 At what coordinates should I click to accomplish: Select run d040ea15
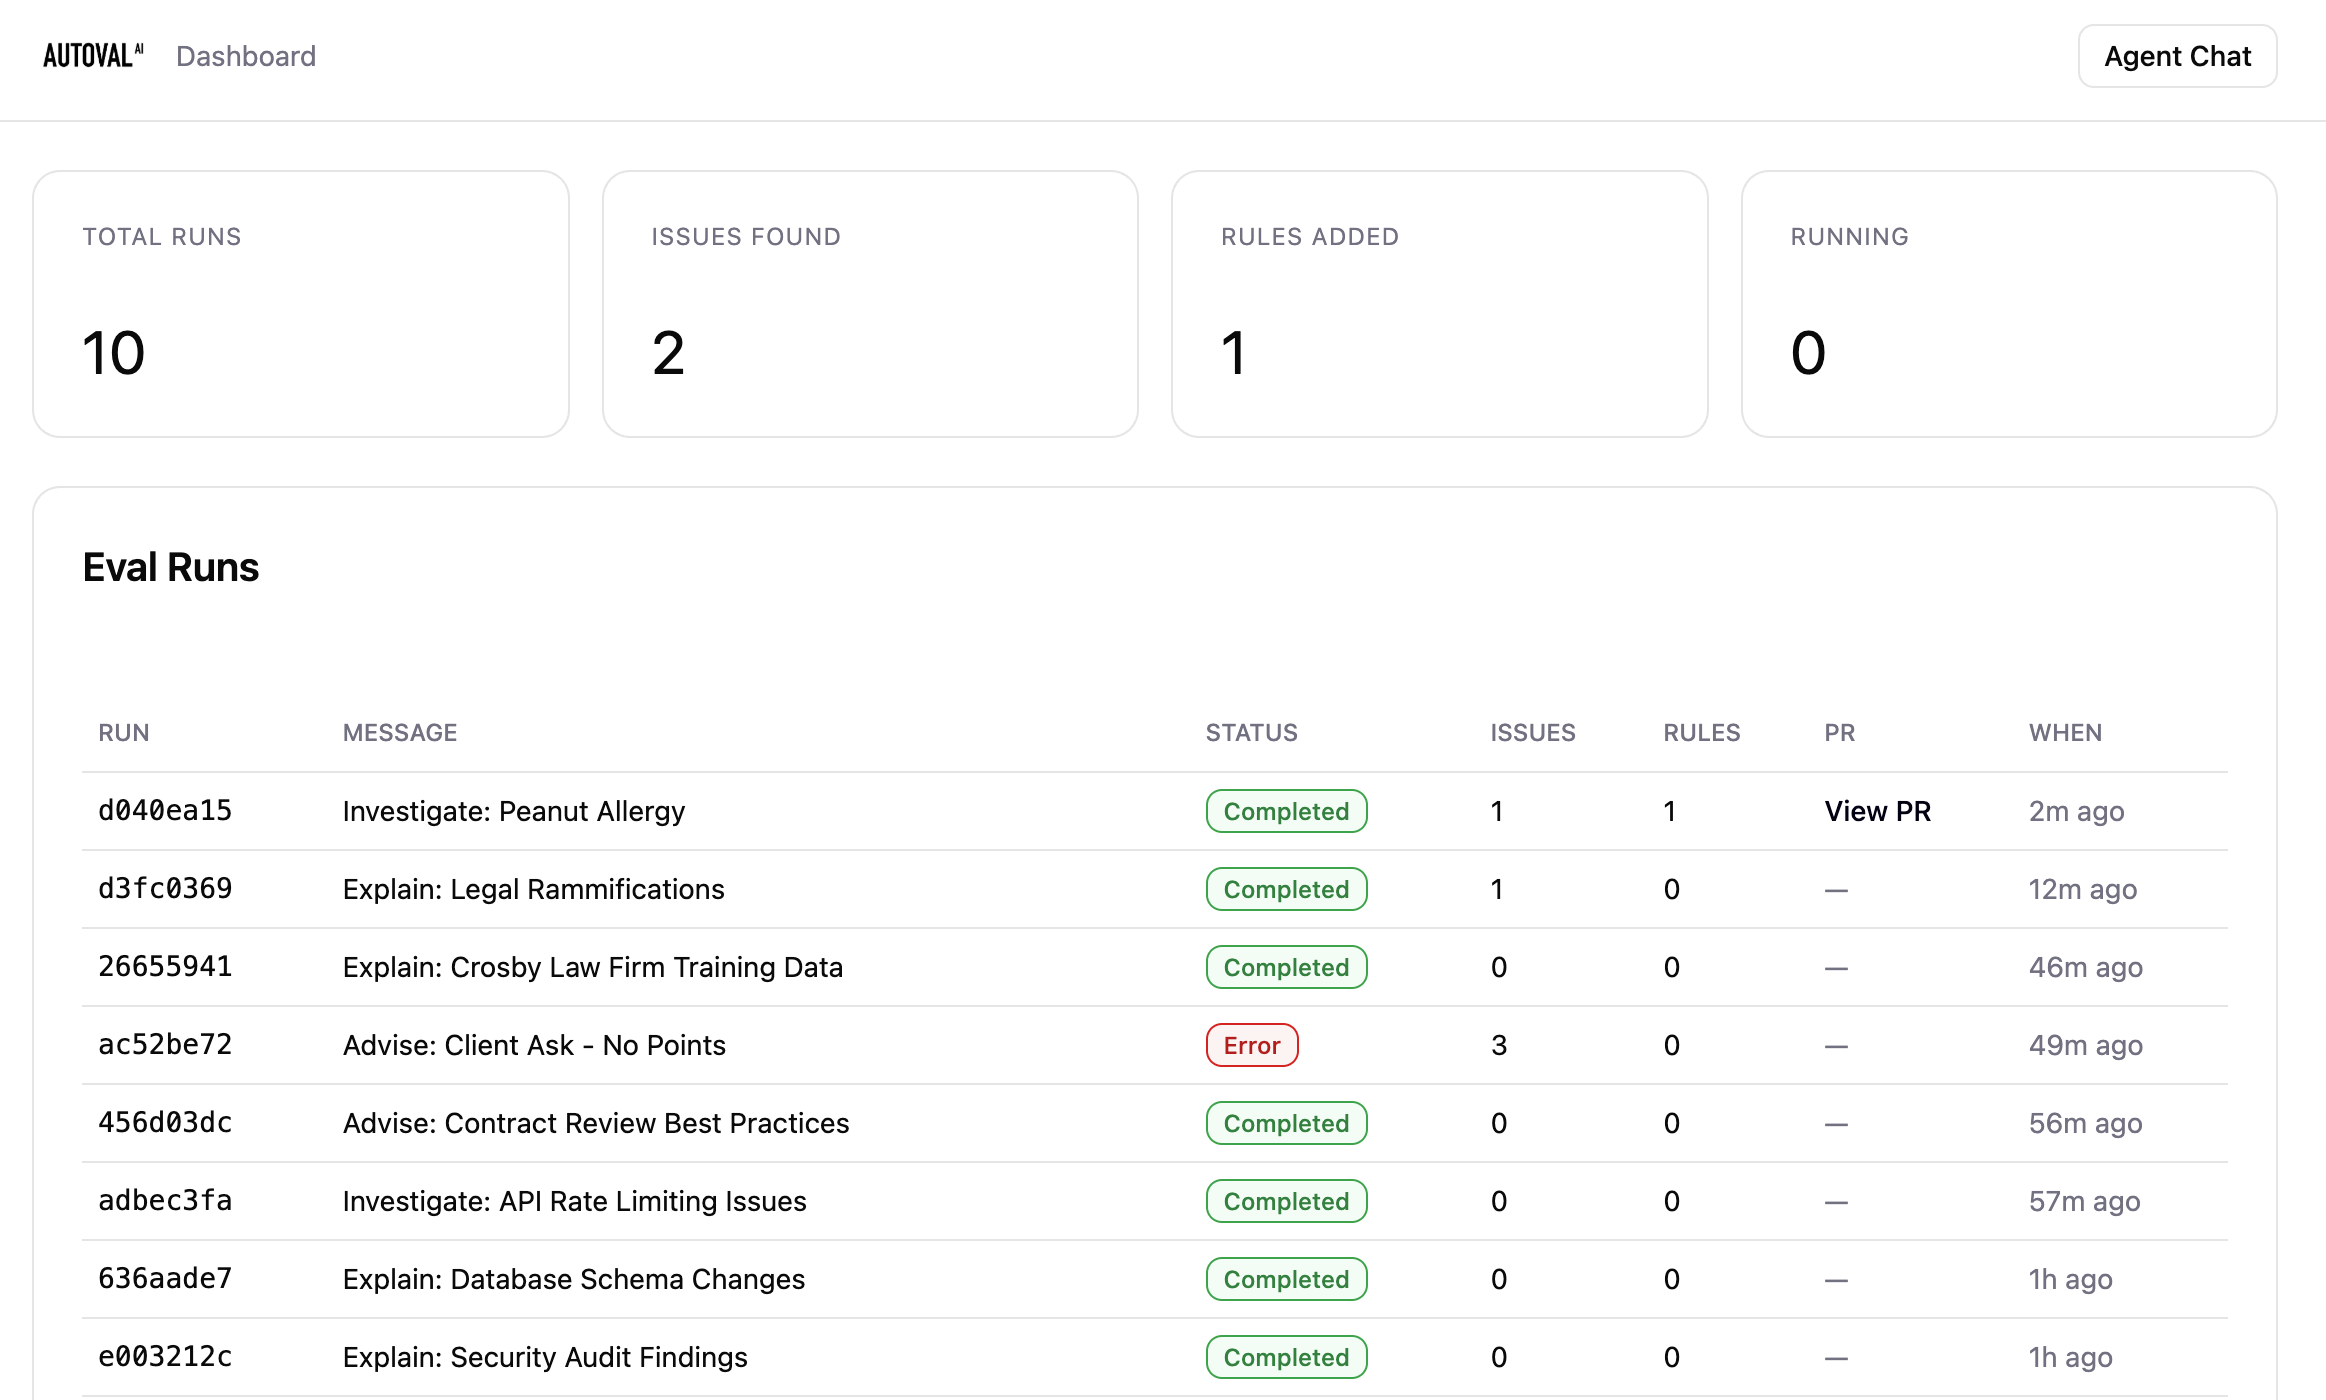point(165,811)
